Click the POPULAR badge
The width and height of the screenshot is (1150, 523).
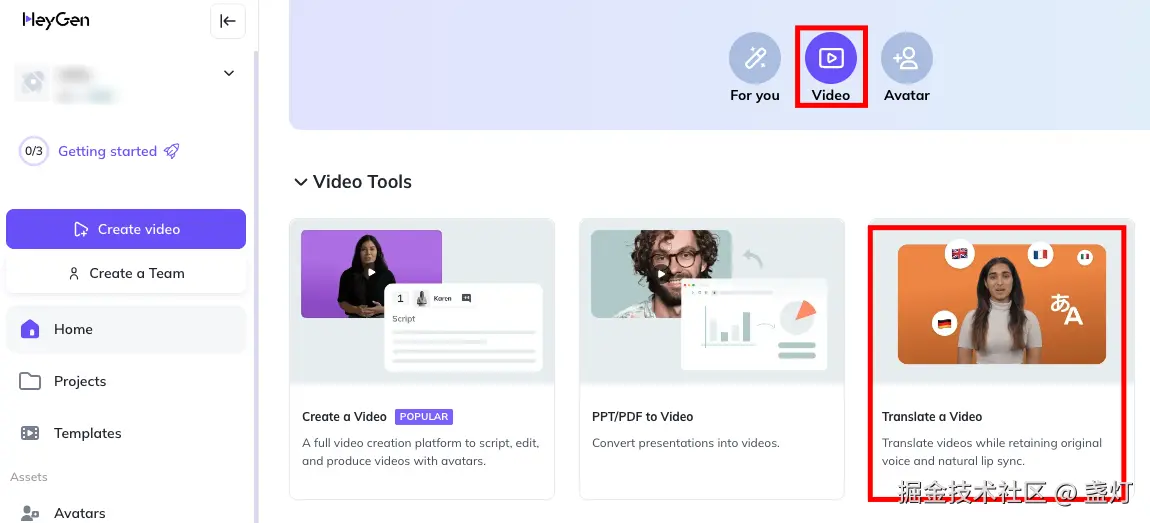[424, 417]
